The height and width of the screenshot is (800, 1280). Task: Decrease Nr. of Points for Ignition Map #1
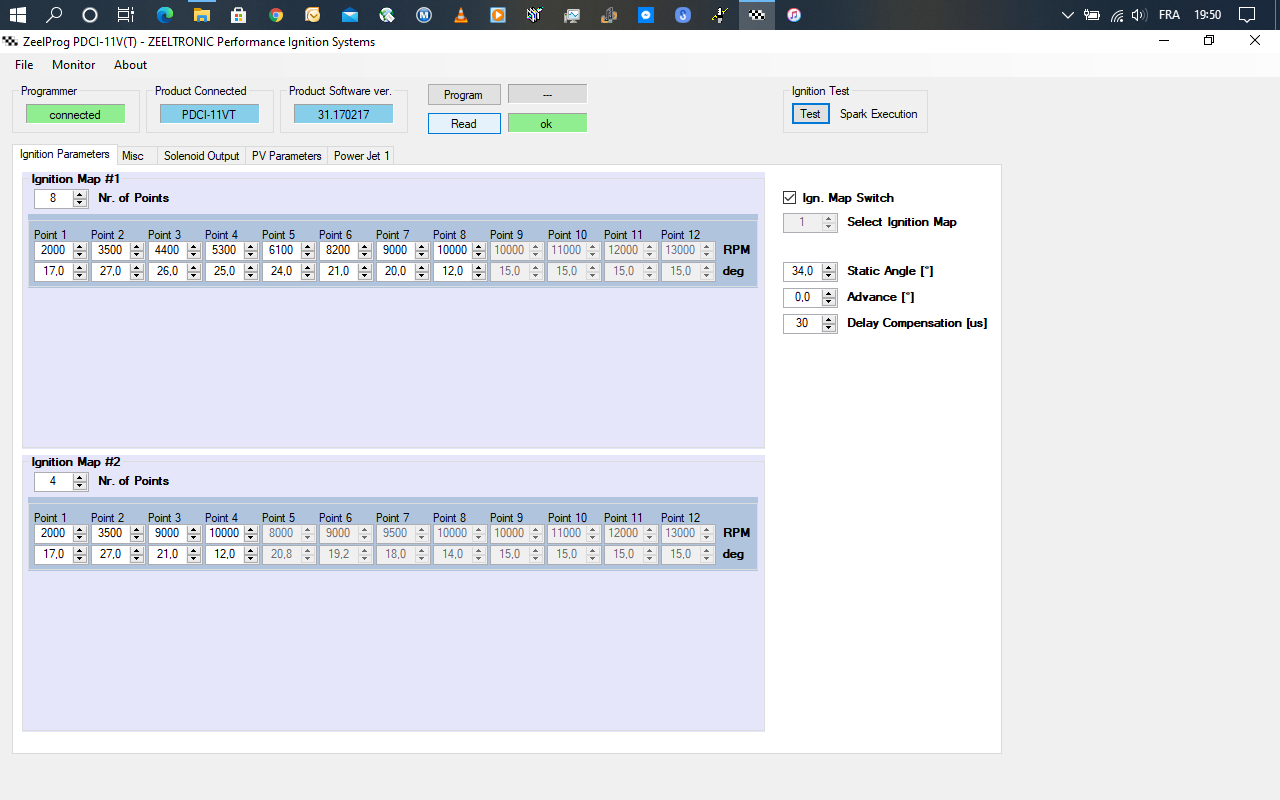[81, 203]
